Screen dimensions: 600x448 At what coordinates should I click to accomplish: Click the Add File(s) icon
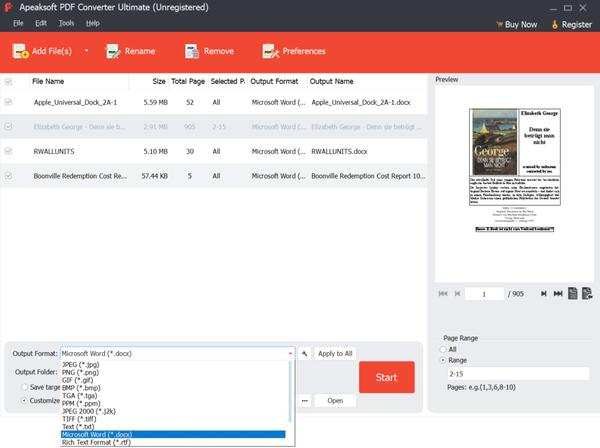pos(19,51)
